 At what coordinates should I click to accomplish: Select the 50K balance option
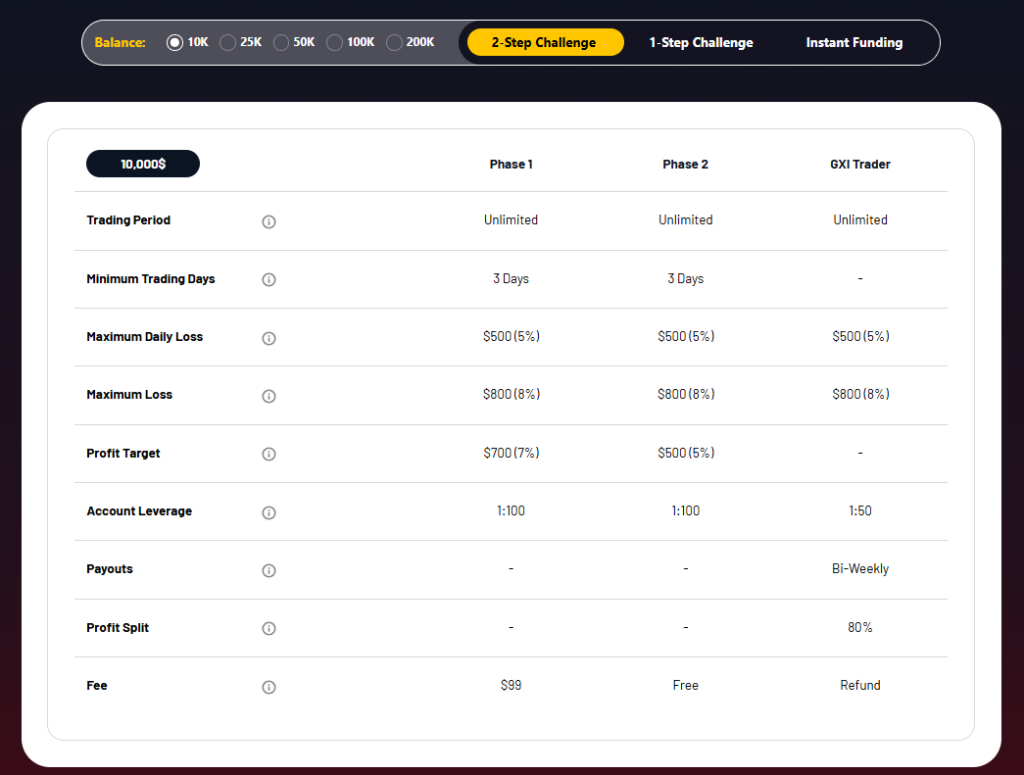click(x=280, y=42)
